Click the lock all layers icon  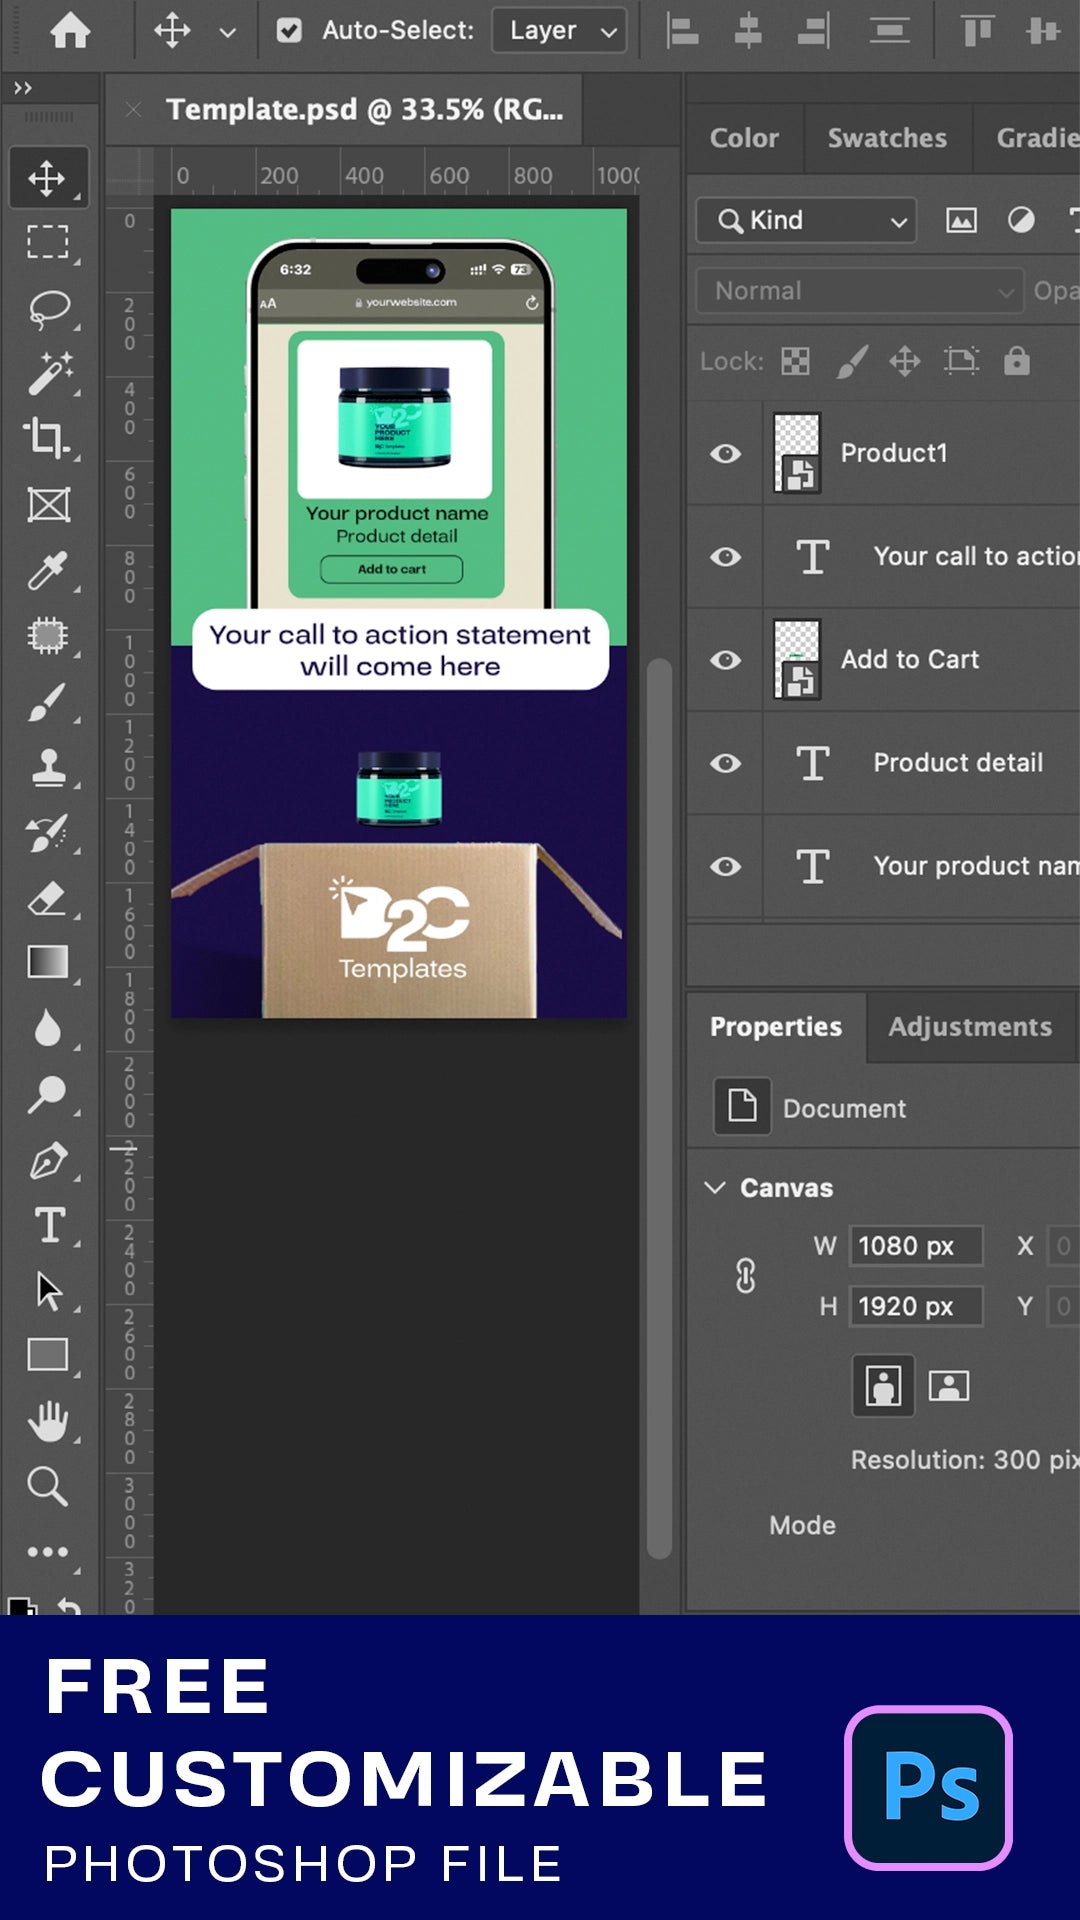[x=1017, y=361]
